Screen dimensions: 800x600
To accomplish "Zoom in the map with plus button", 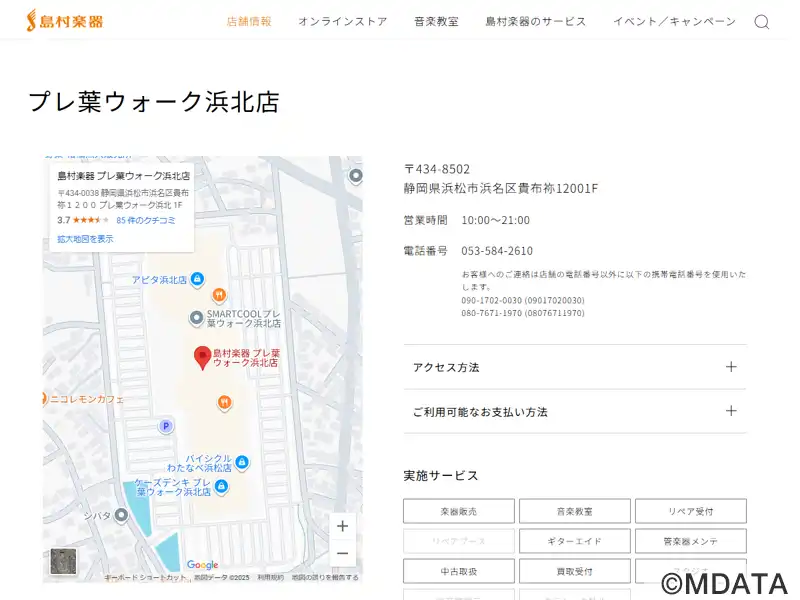I will point(343,527).
